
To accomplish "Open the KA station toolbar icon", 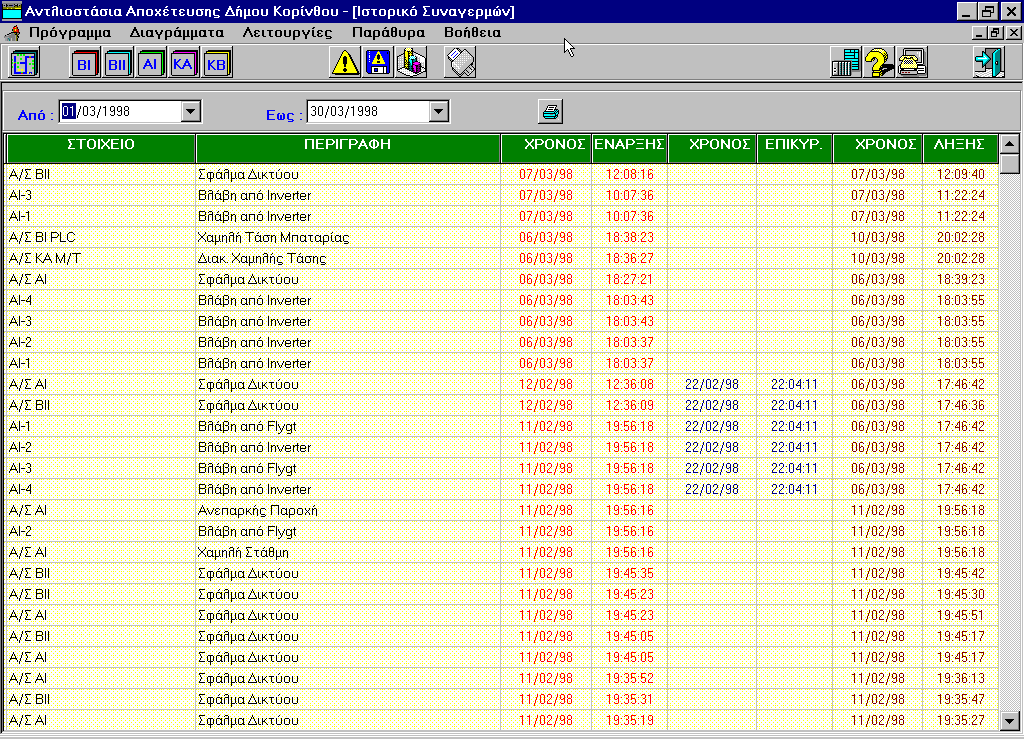I will coord(182,64).
